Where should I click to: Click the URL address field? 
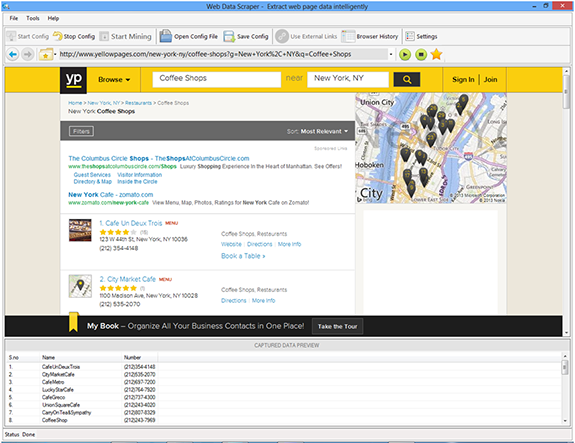[x=223, y=54]
